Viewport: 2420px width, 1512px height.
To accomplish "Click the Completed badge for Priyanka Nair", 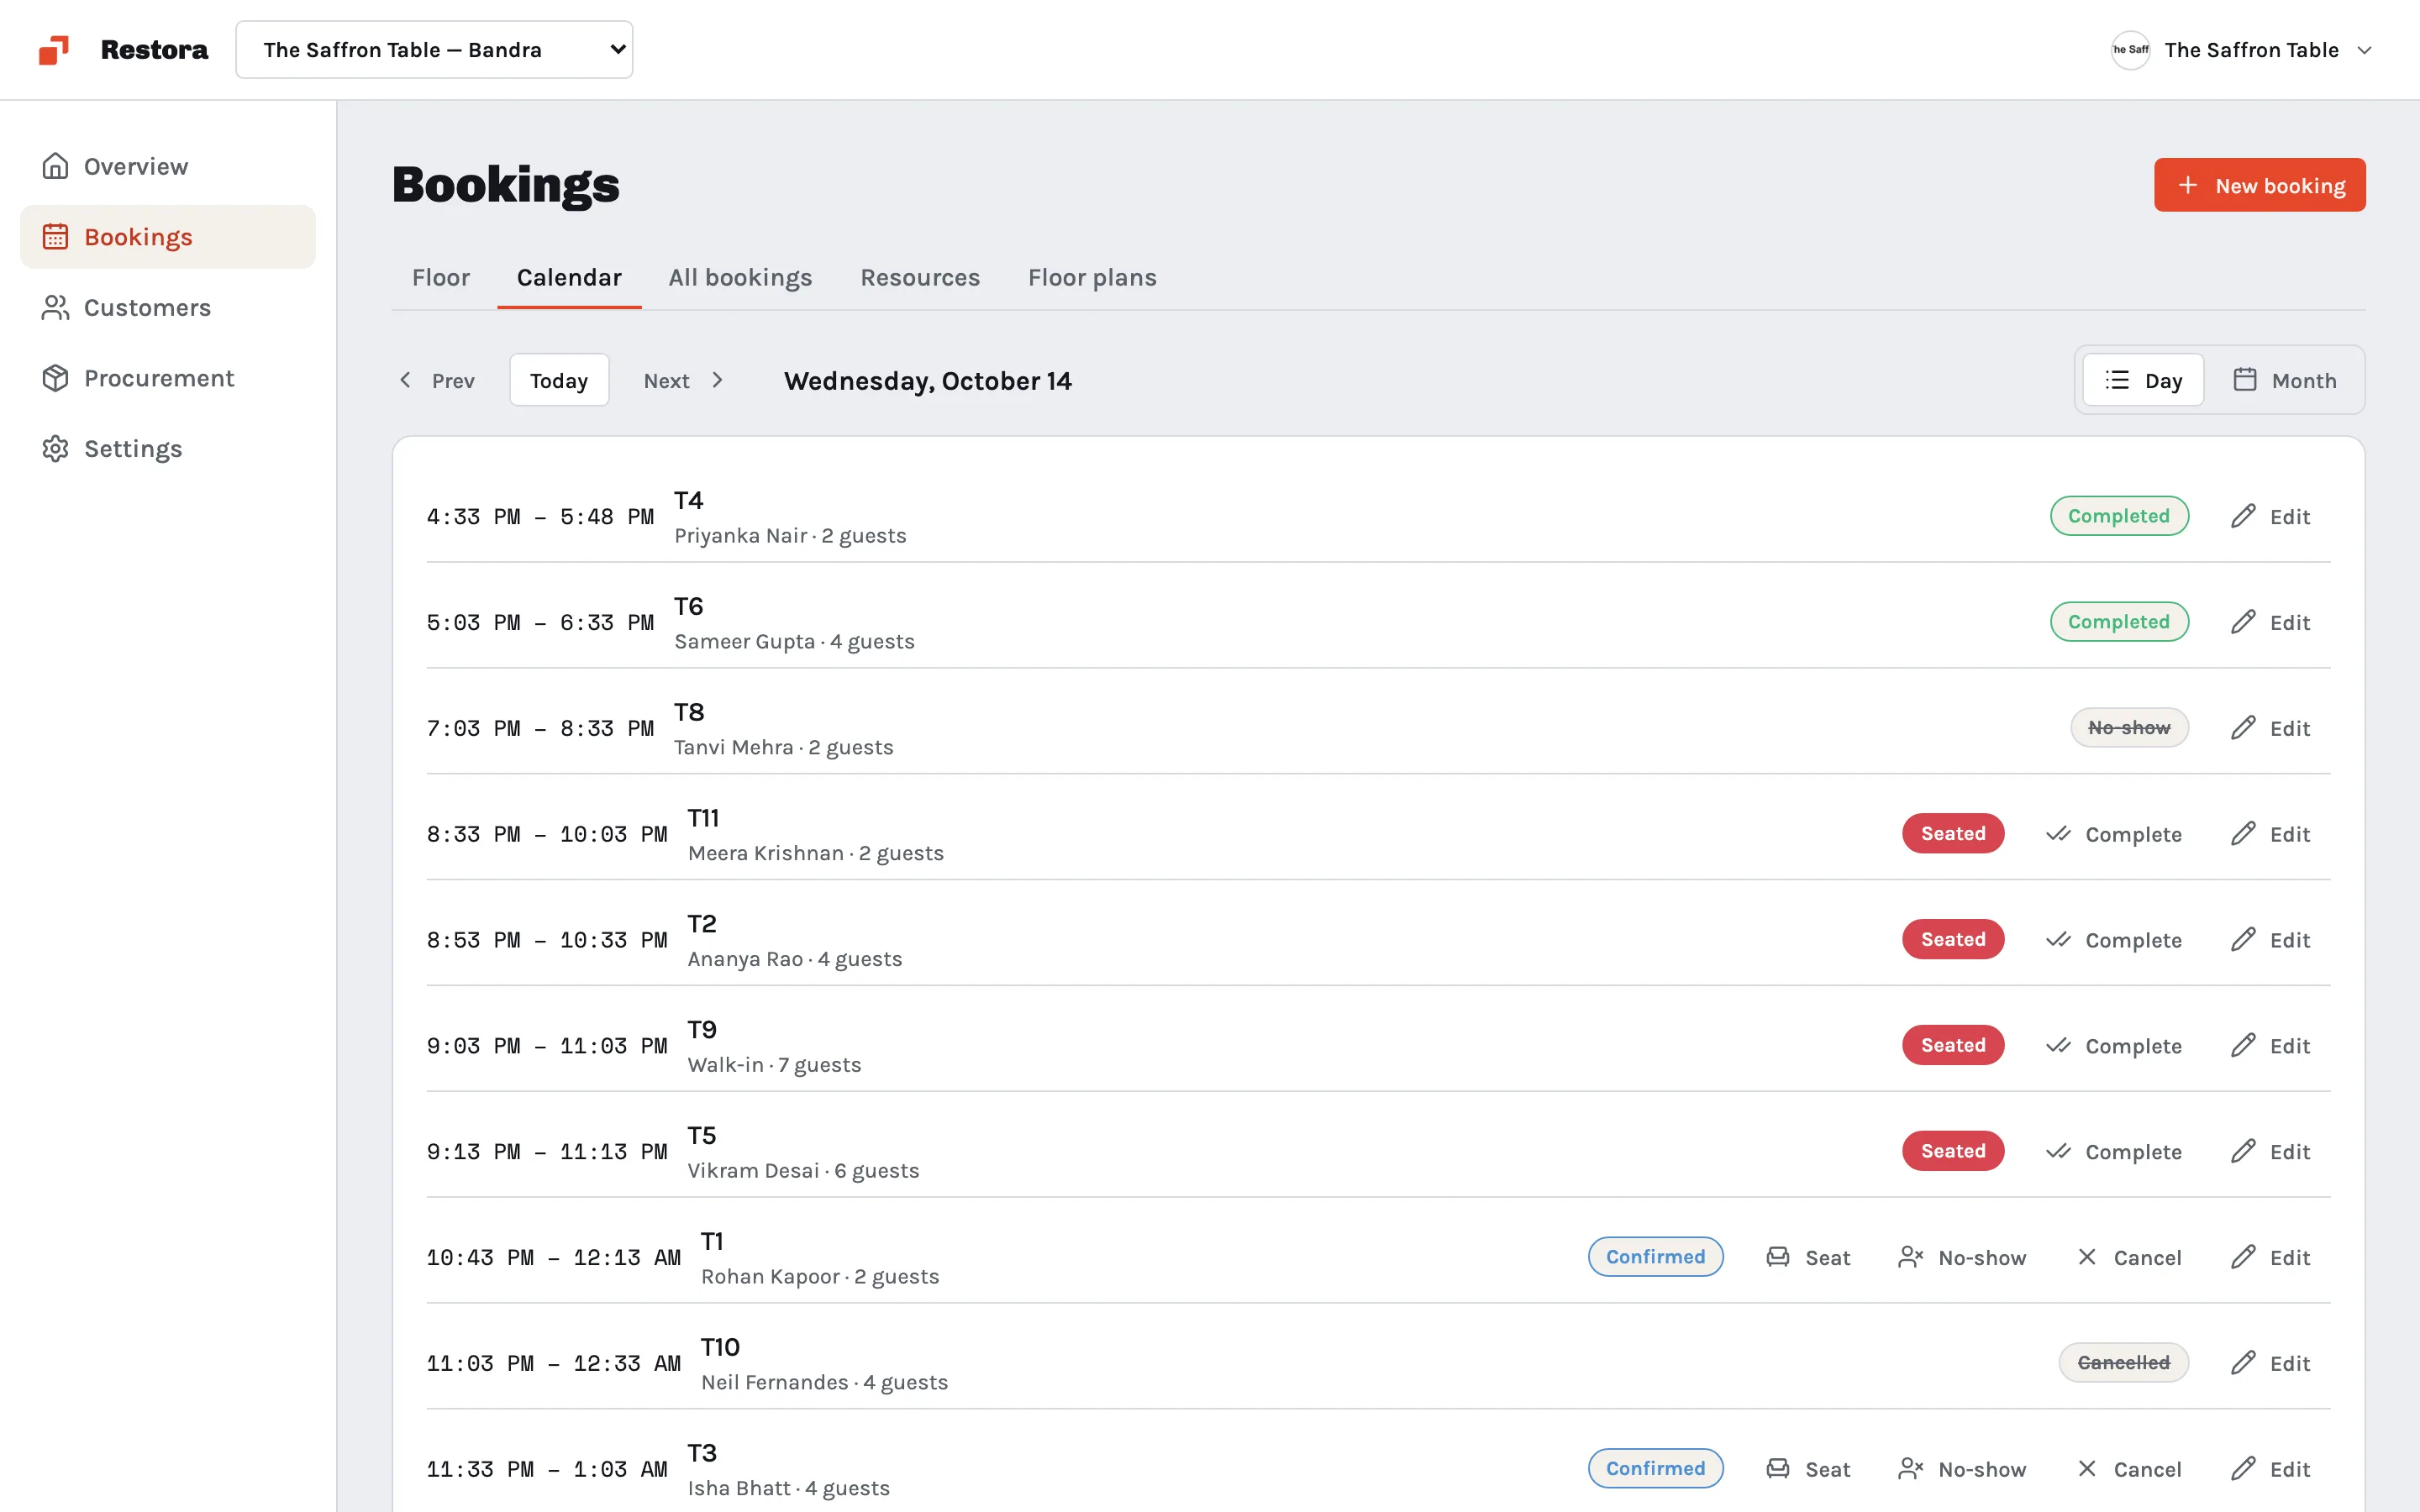I will (2119, 516).
